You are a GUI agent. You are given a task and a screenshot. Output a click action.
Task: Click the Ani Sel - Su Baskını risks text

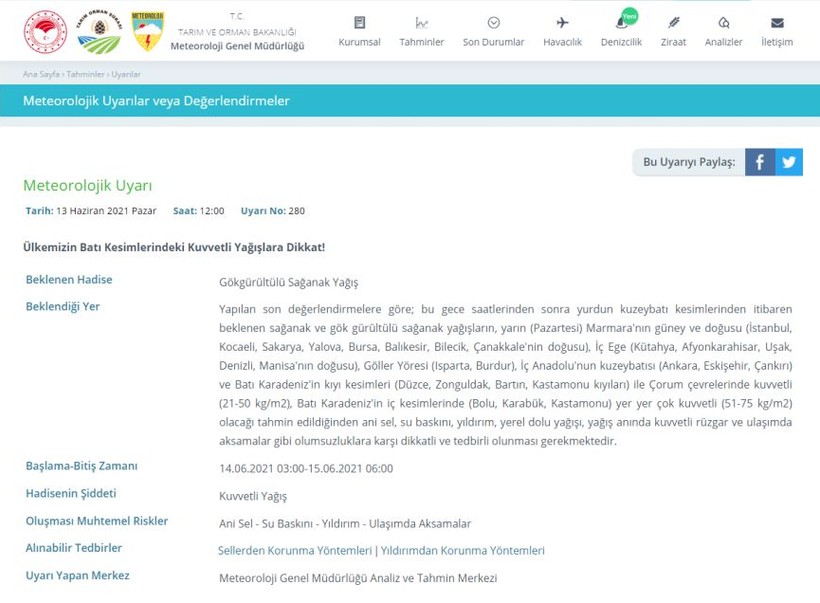[x=345, y=524]
